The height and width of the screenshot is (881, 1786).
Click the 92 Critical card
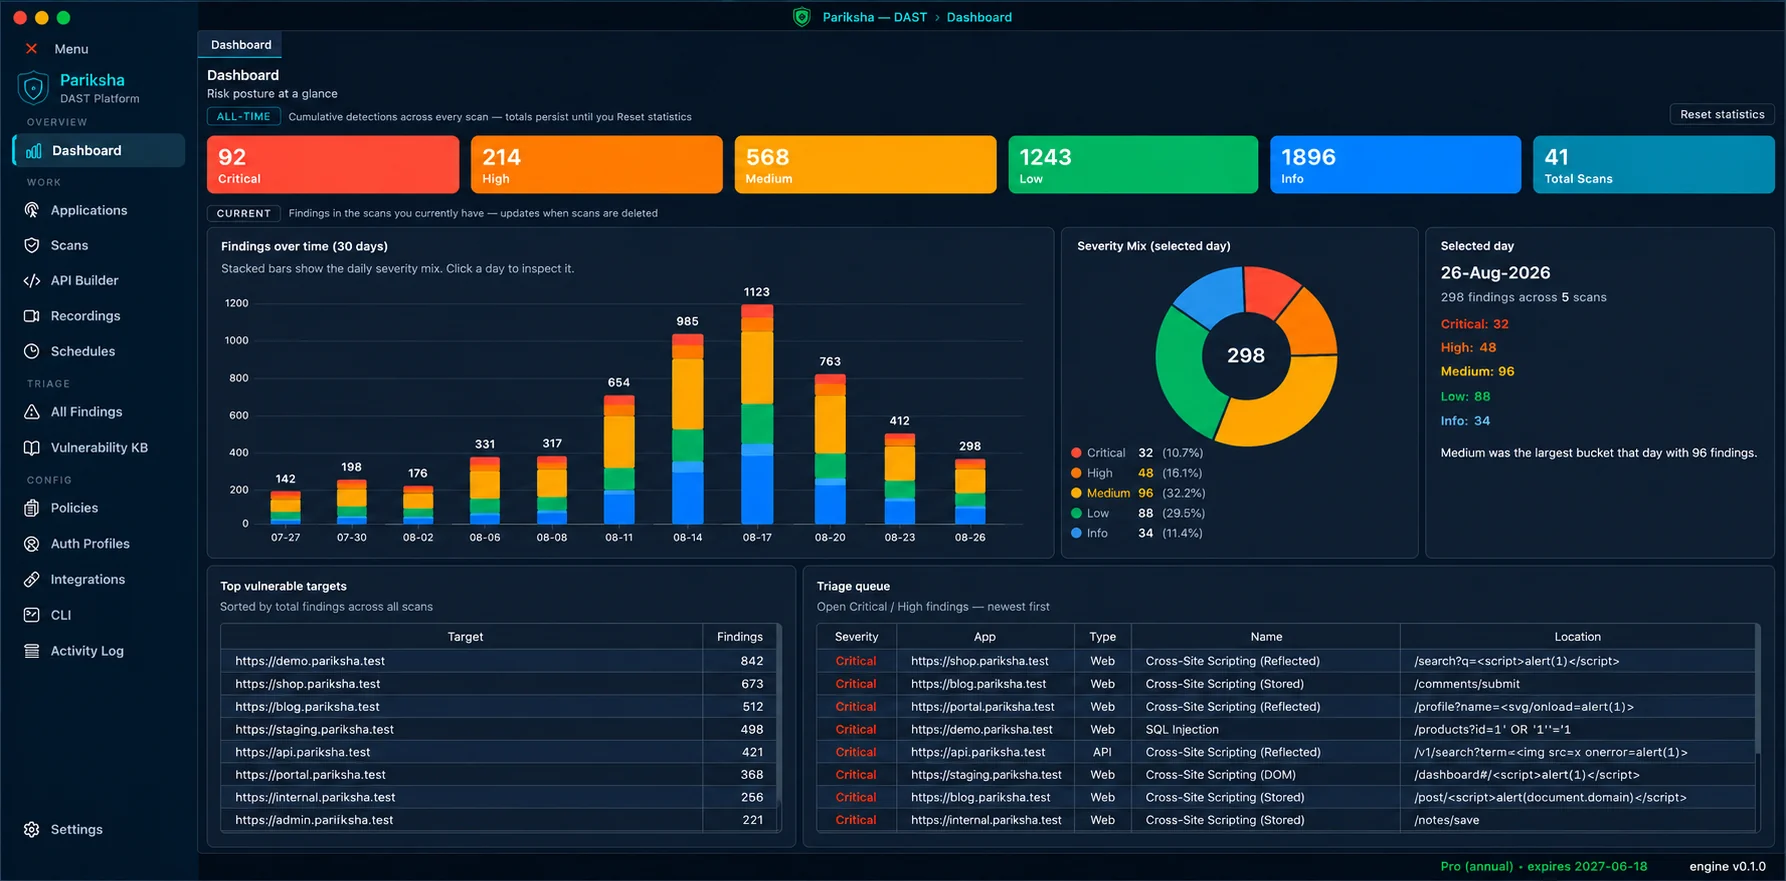point(333,165)
